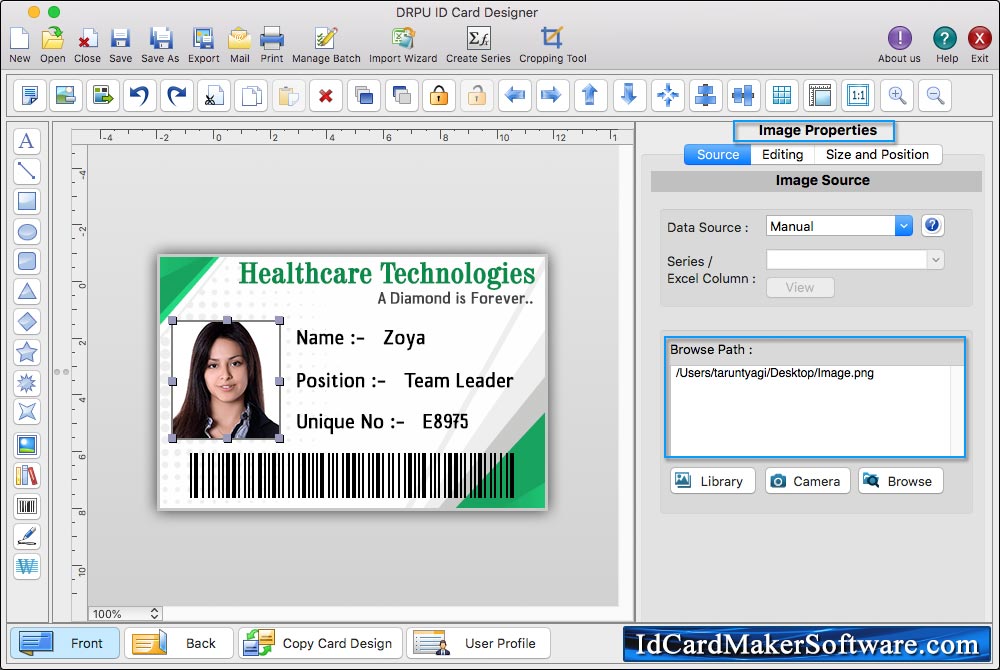Click the Copy pages icon
Screen dimensions: 1000x670
[x=251, y=96]
